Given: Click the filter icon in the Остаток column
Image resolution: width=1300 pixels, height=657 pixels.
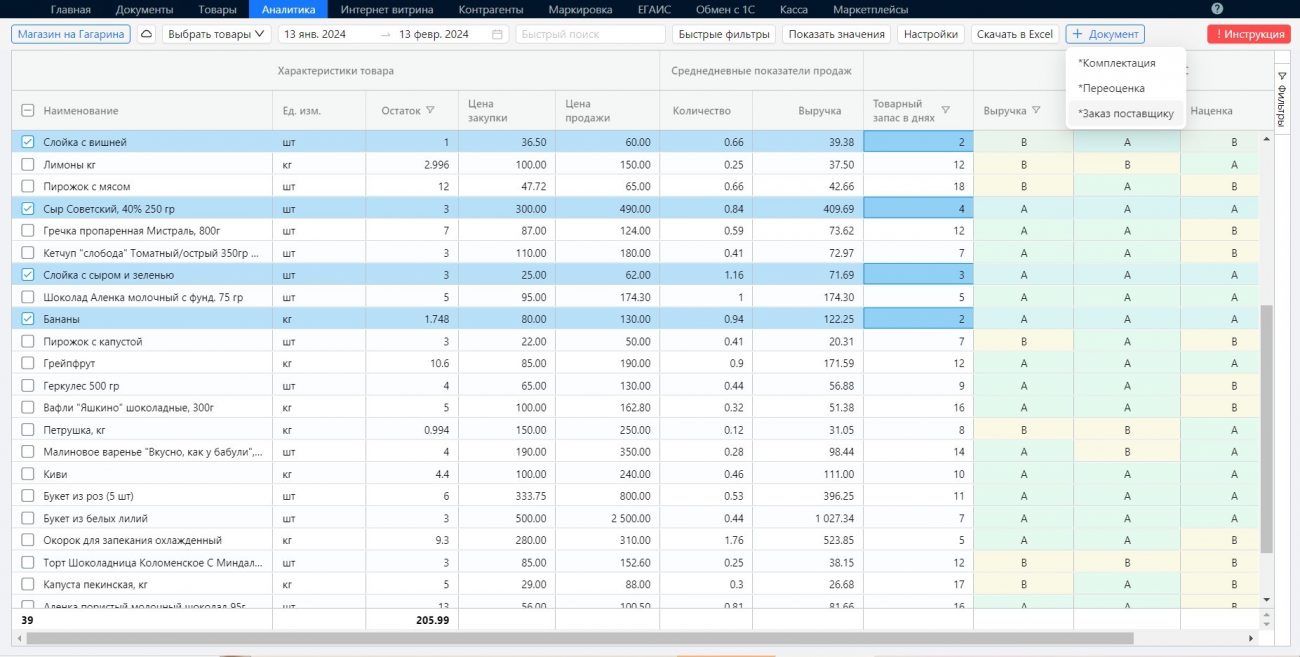Looking at the screenshot, I should [x=430, y=111].
